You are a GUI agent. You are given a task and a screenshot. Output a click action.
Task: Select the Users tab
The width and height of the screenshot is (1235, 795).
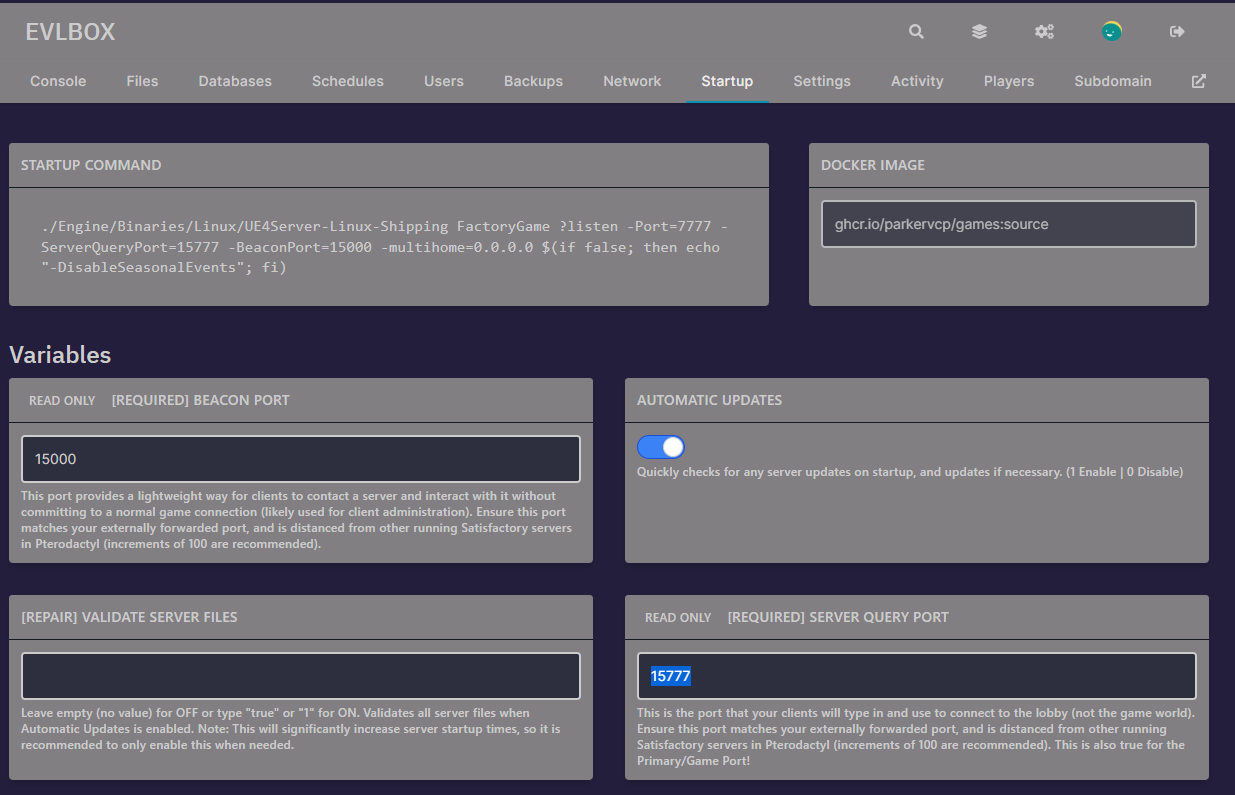click(444, 81)
